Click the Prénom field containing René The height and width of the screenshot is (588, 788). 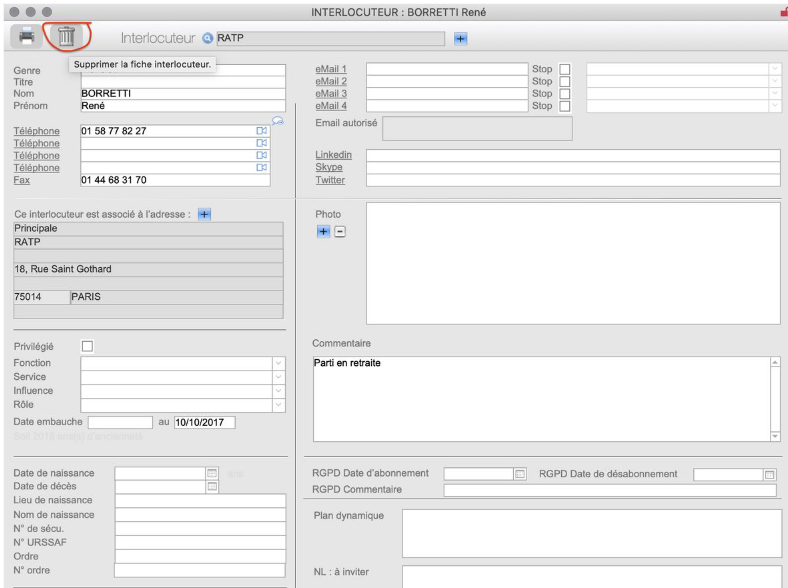pos(183,106)
